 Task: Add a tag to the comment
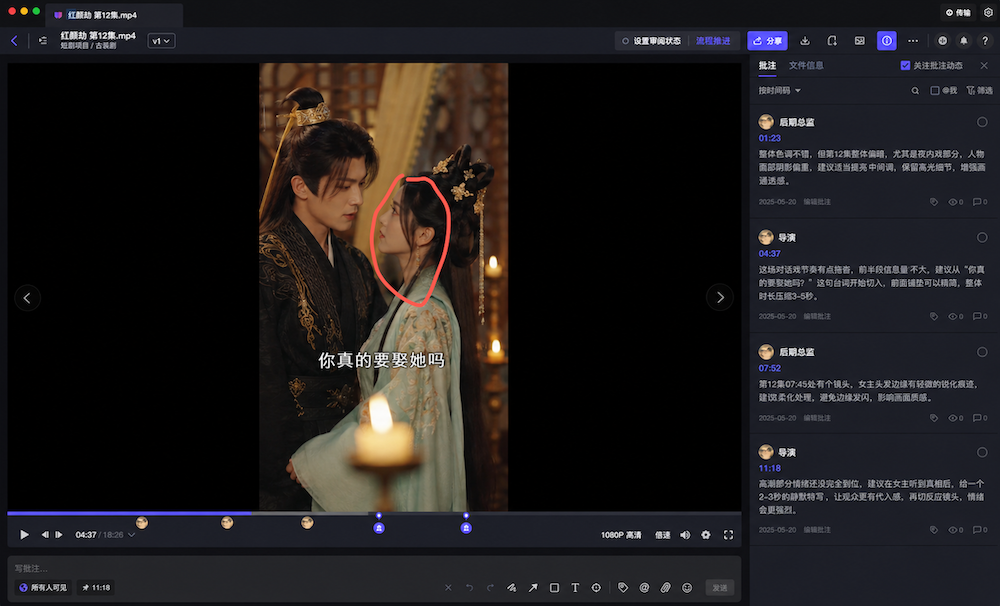coord(623,588)
